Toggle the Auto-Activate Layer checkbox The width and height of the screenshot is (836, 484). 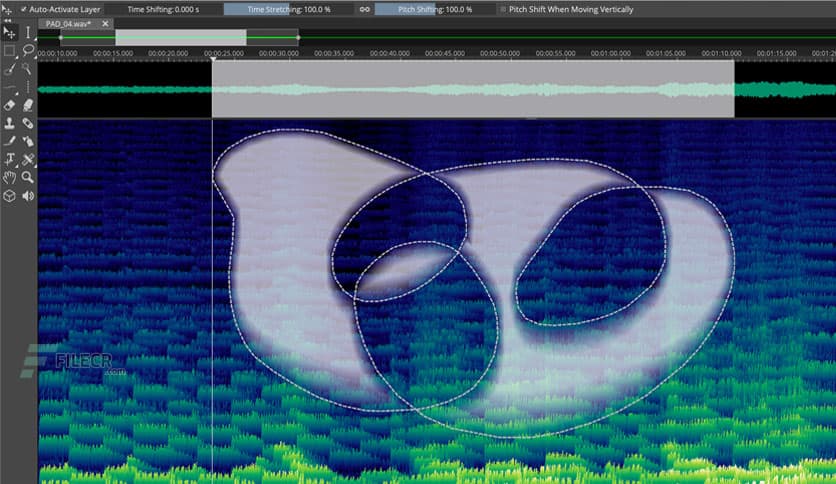[23, 10]
